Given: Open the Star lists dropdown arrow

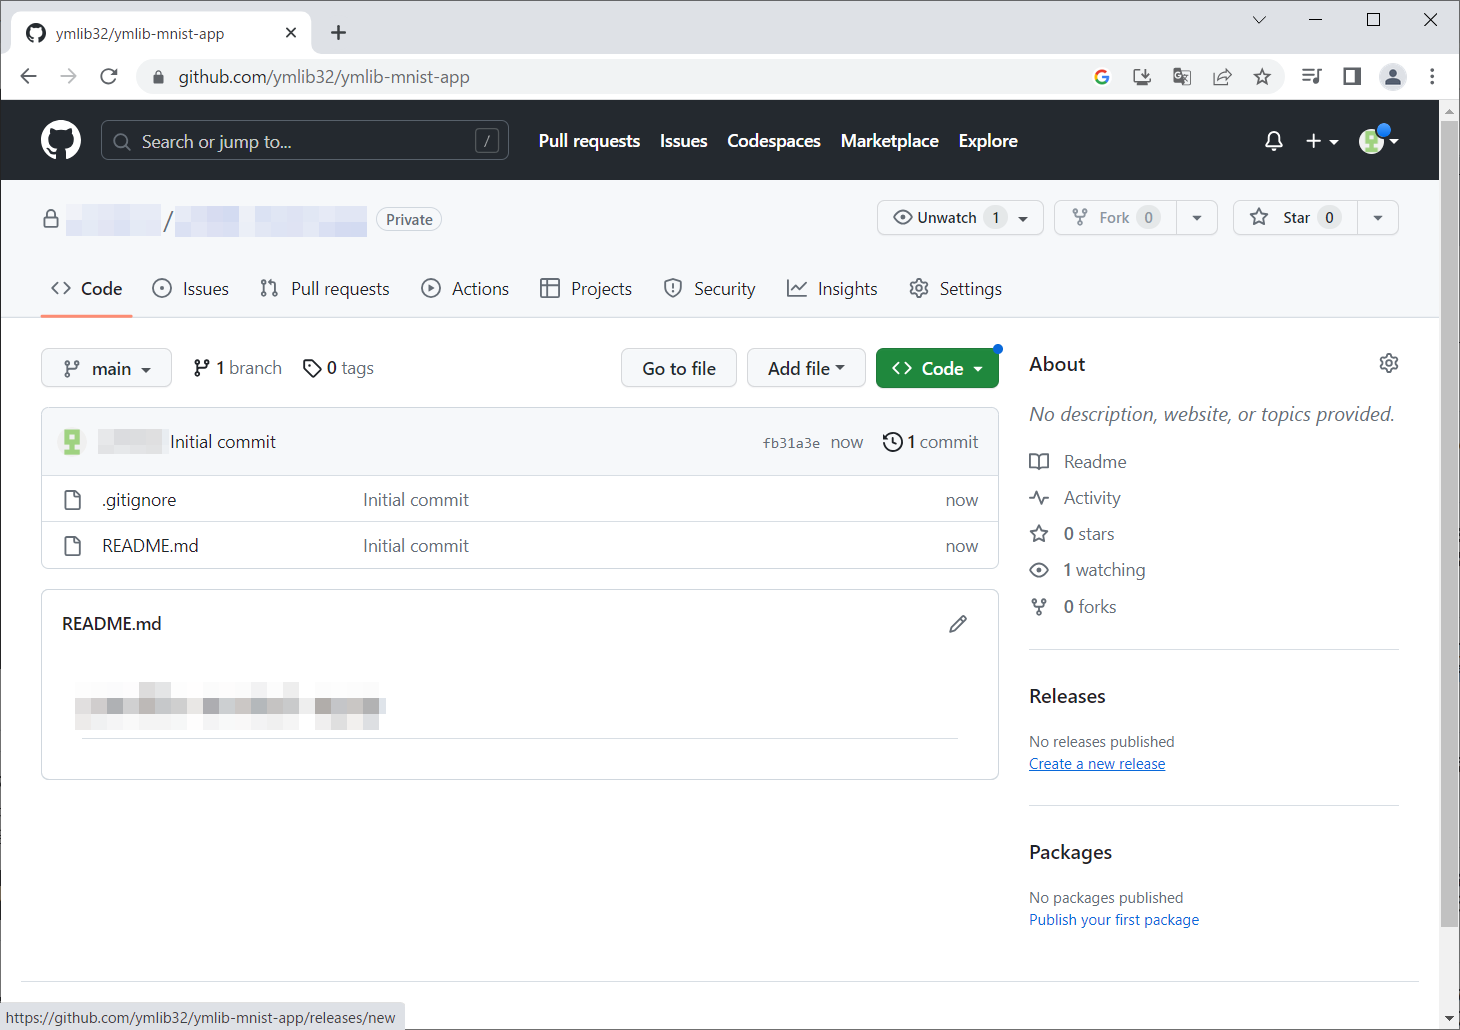Looking at the screenshot, I should pyautogui.click(x=1377, y=218).
